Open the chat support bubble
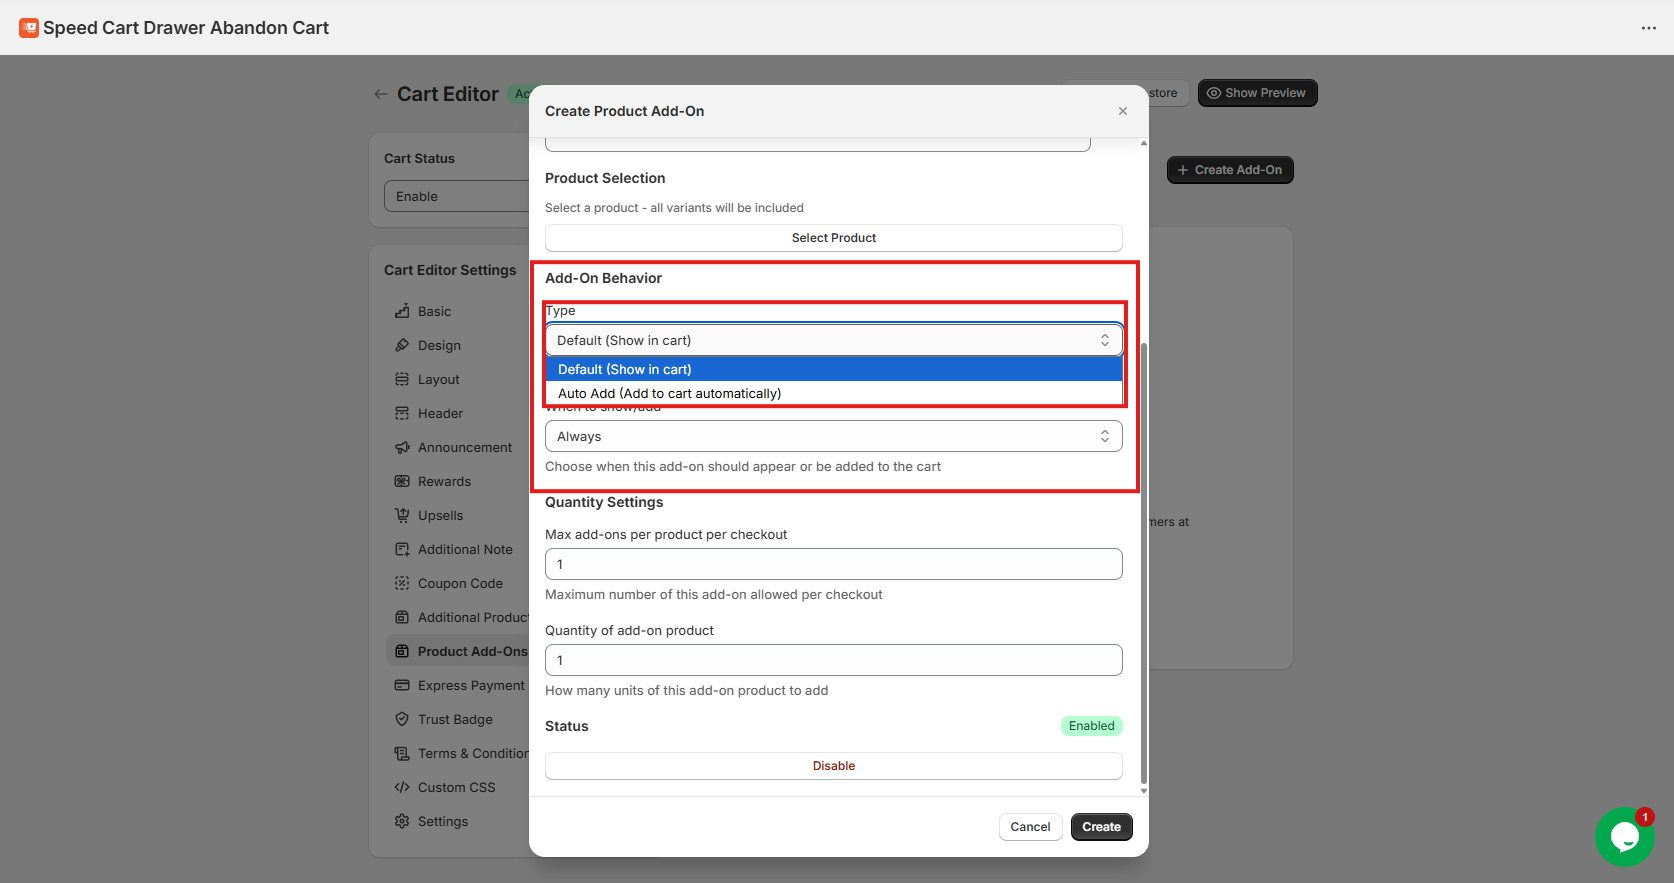 pyautogui.click(x=1624, y=836)
